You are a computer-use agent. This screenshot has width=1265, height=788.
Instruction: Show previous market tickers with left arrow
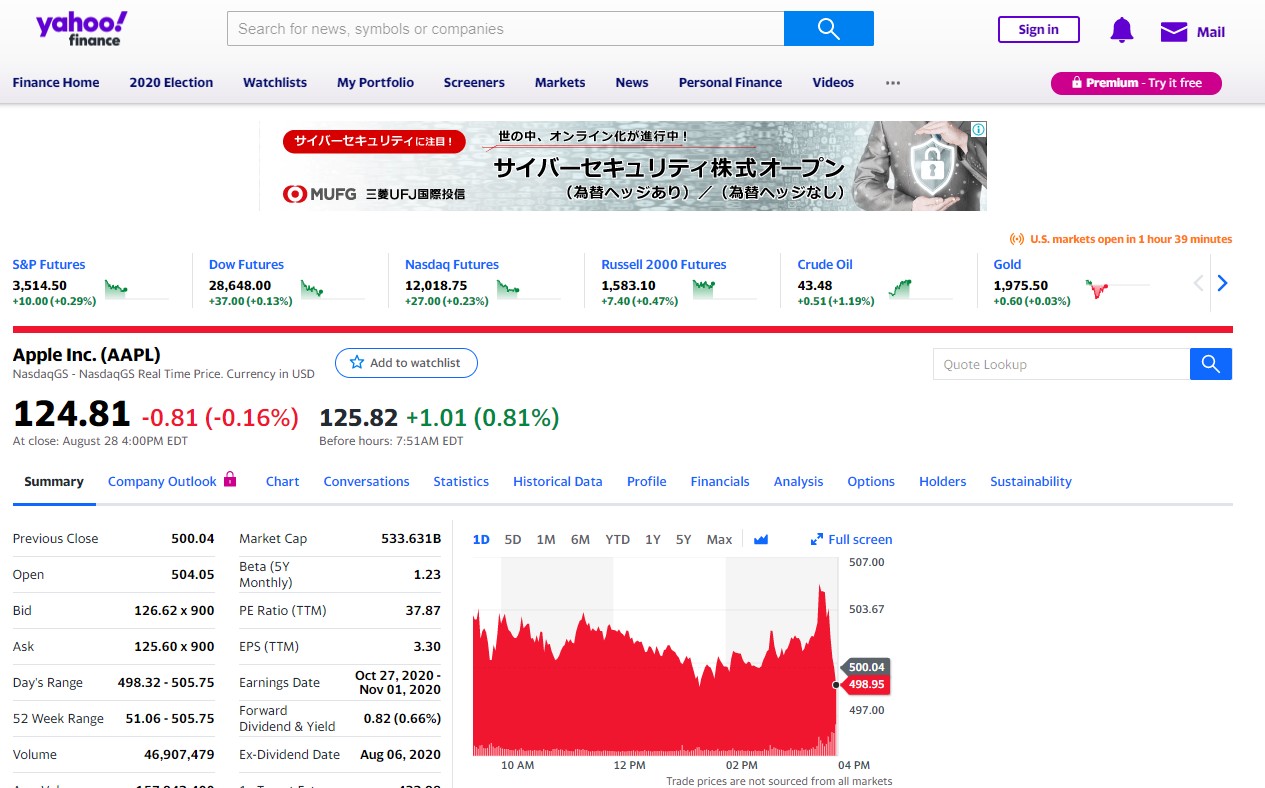tap(1198, 283)
